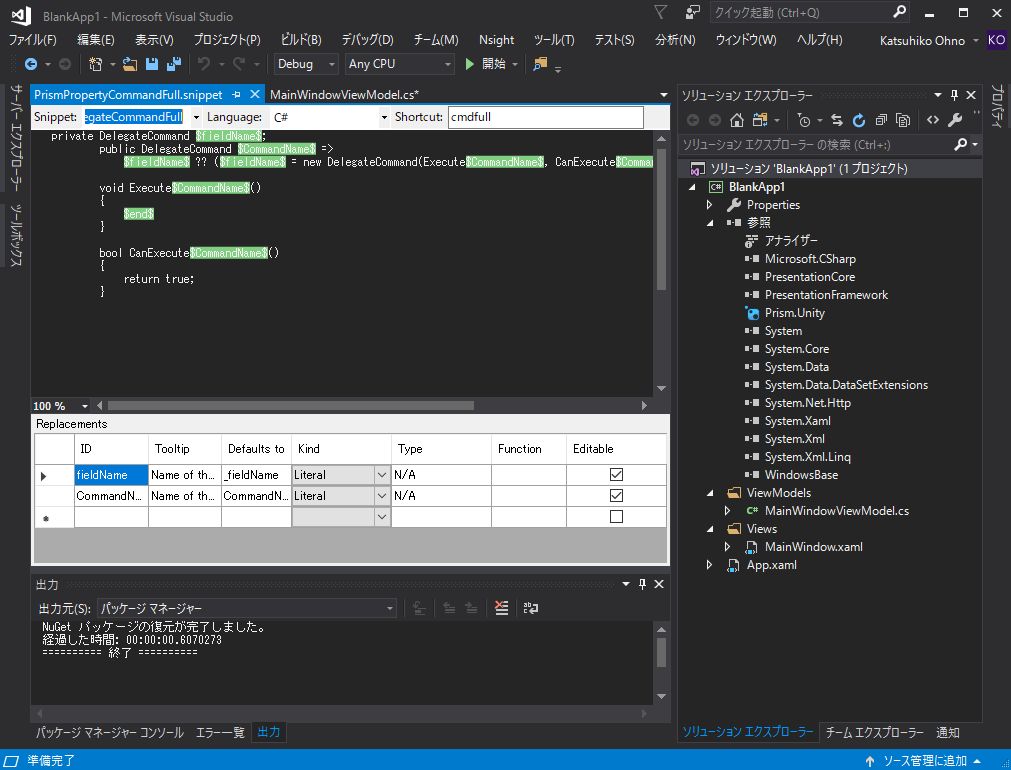Collapse the ViewModels folder
The height and width of the screenshot is (770, 1011).
click(710, 493)
